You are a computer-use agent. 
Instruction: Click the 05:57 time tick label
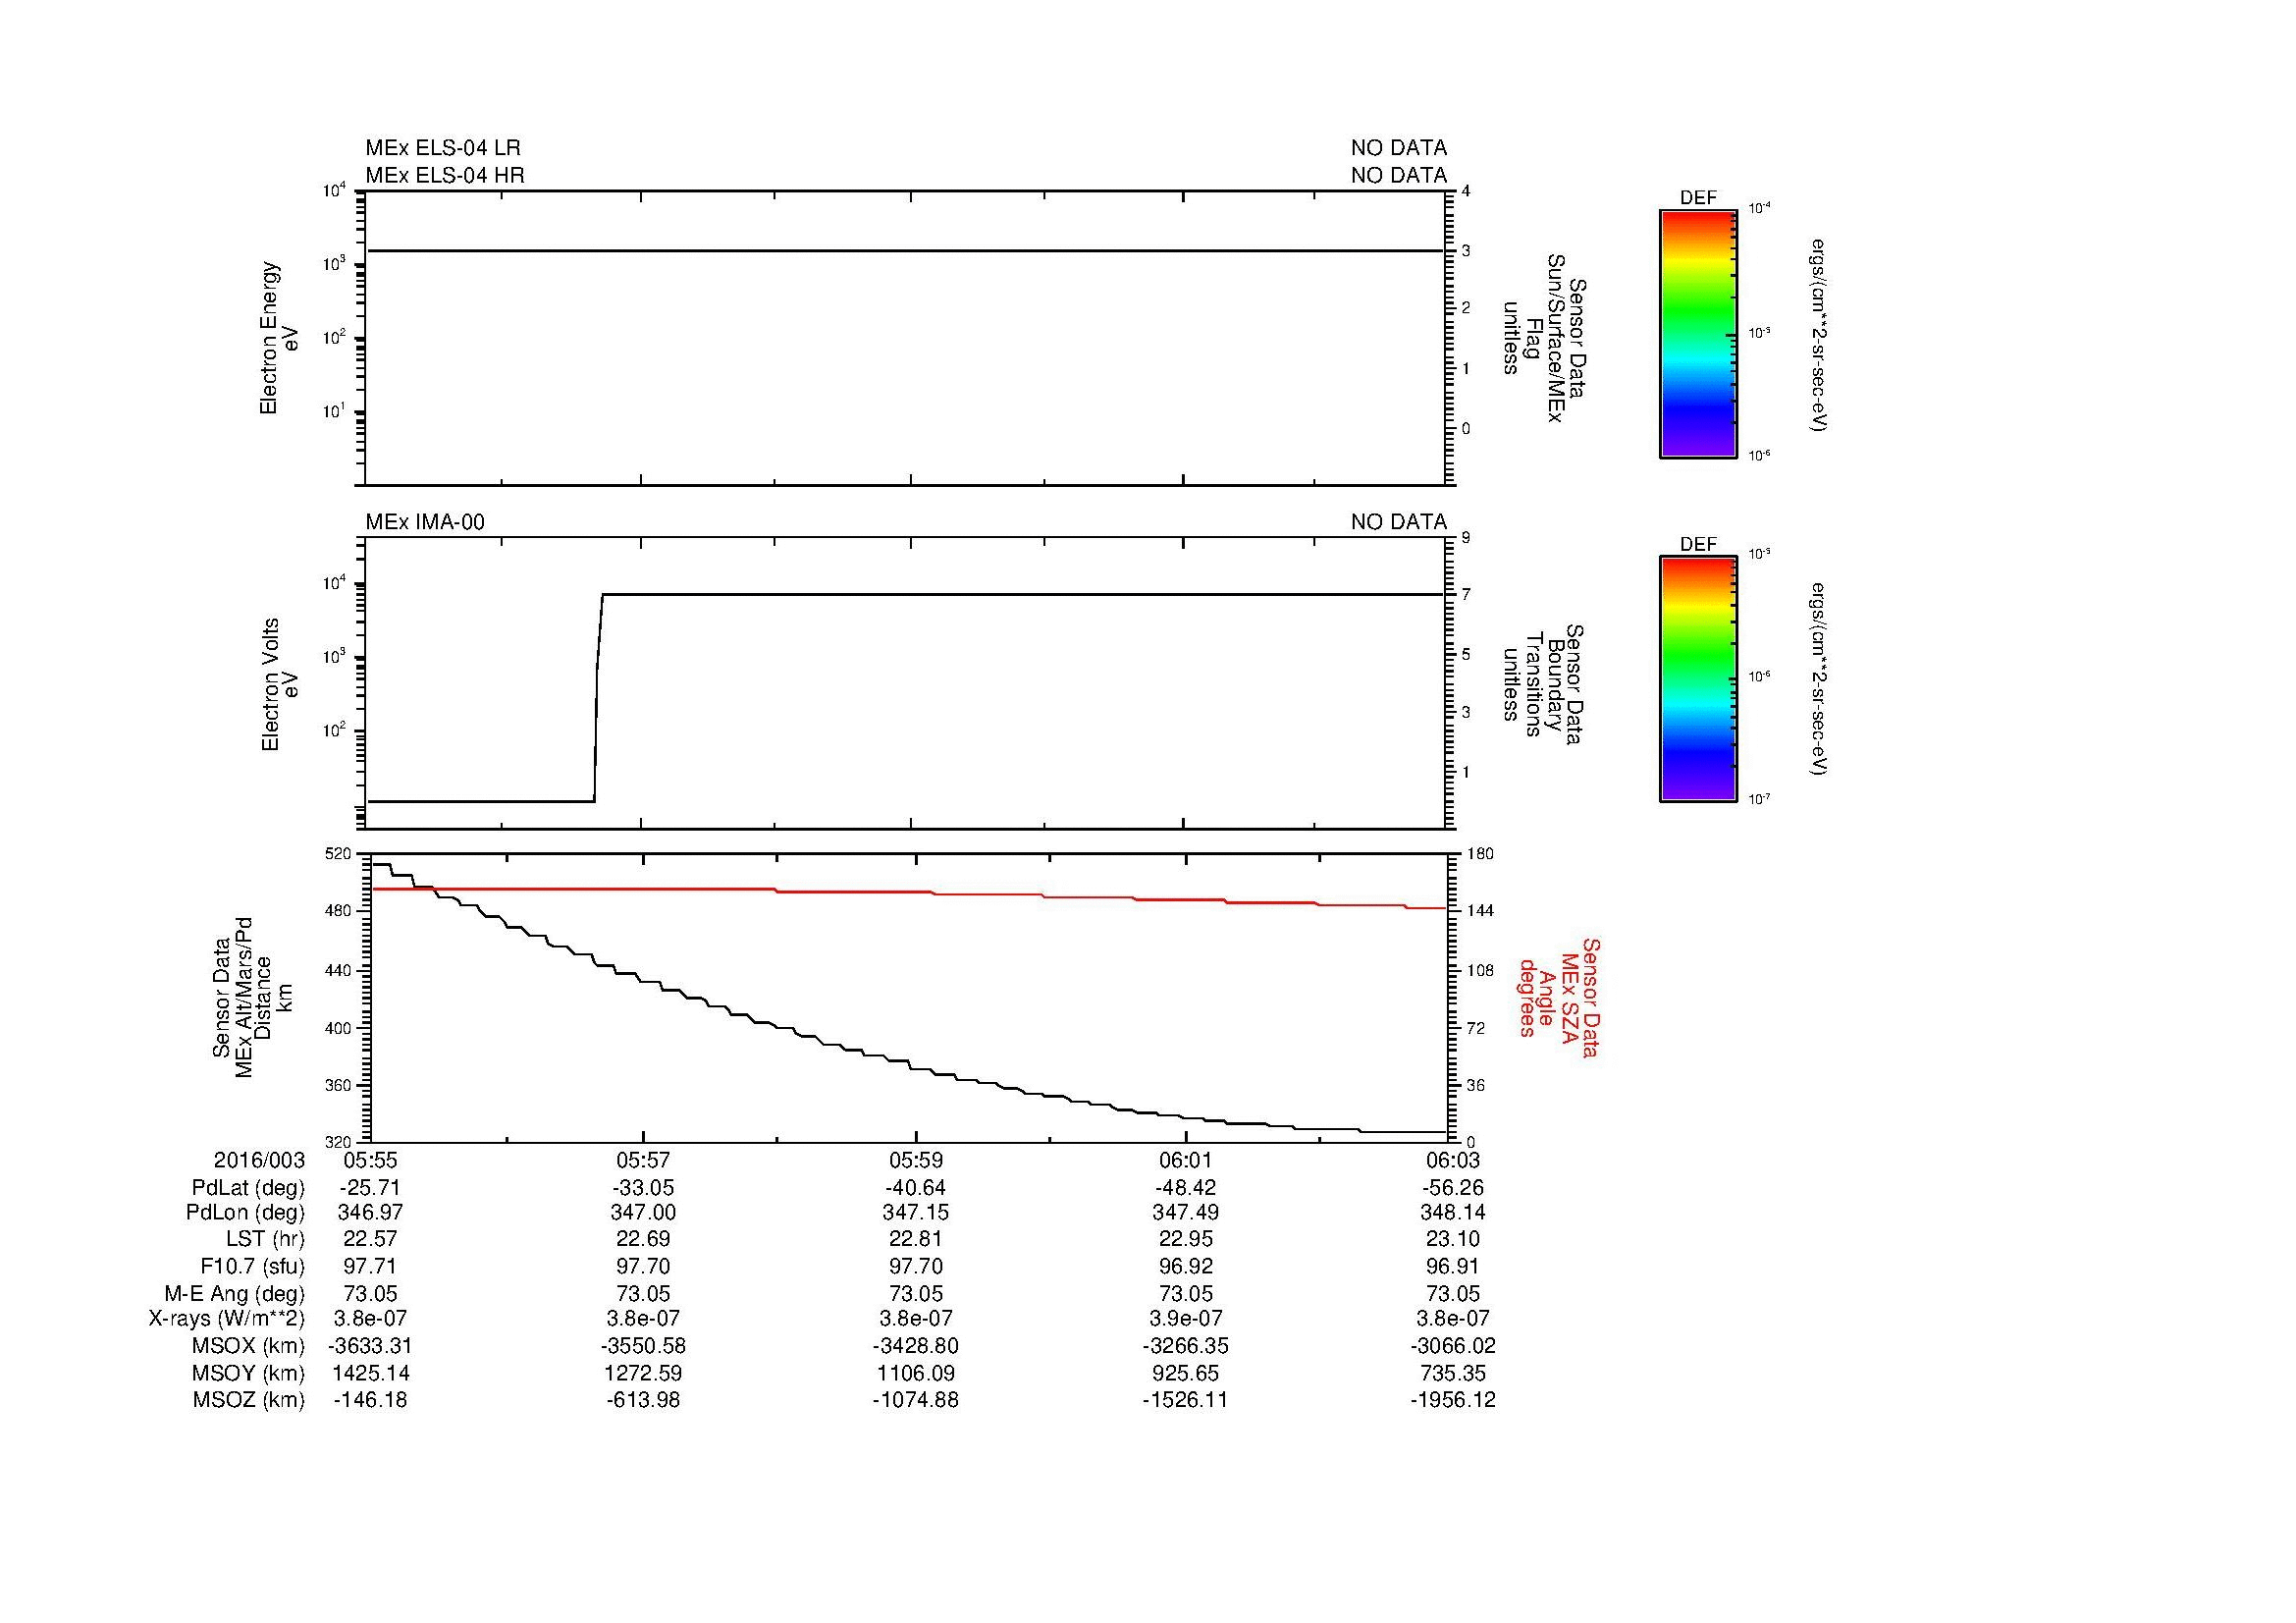click(x=643, y=1160)
